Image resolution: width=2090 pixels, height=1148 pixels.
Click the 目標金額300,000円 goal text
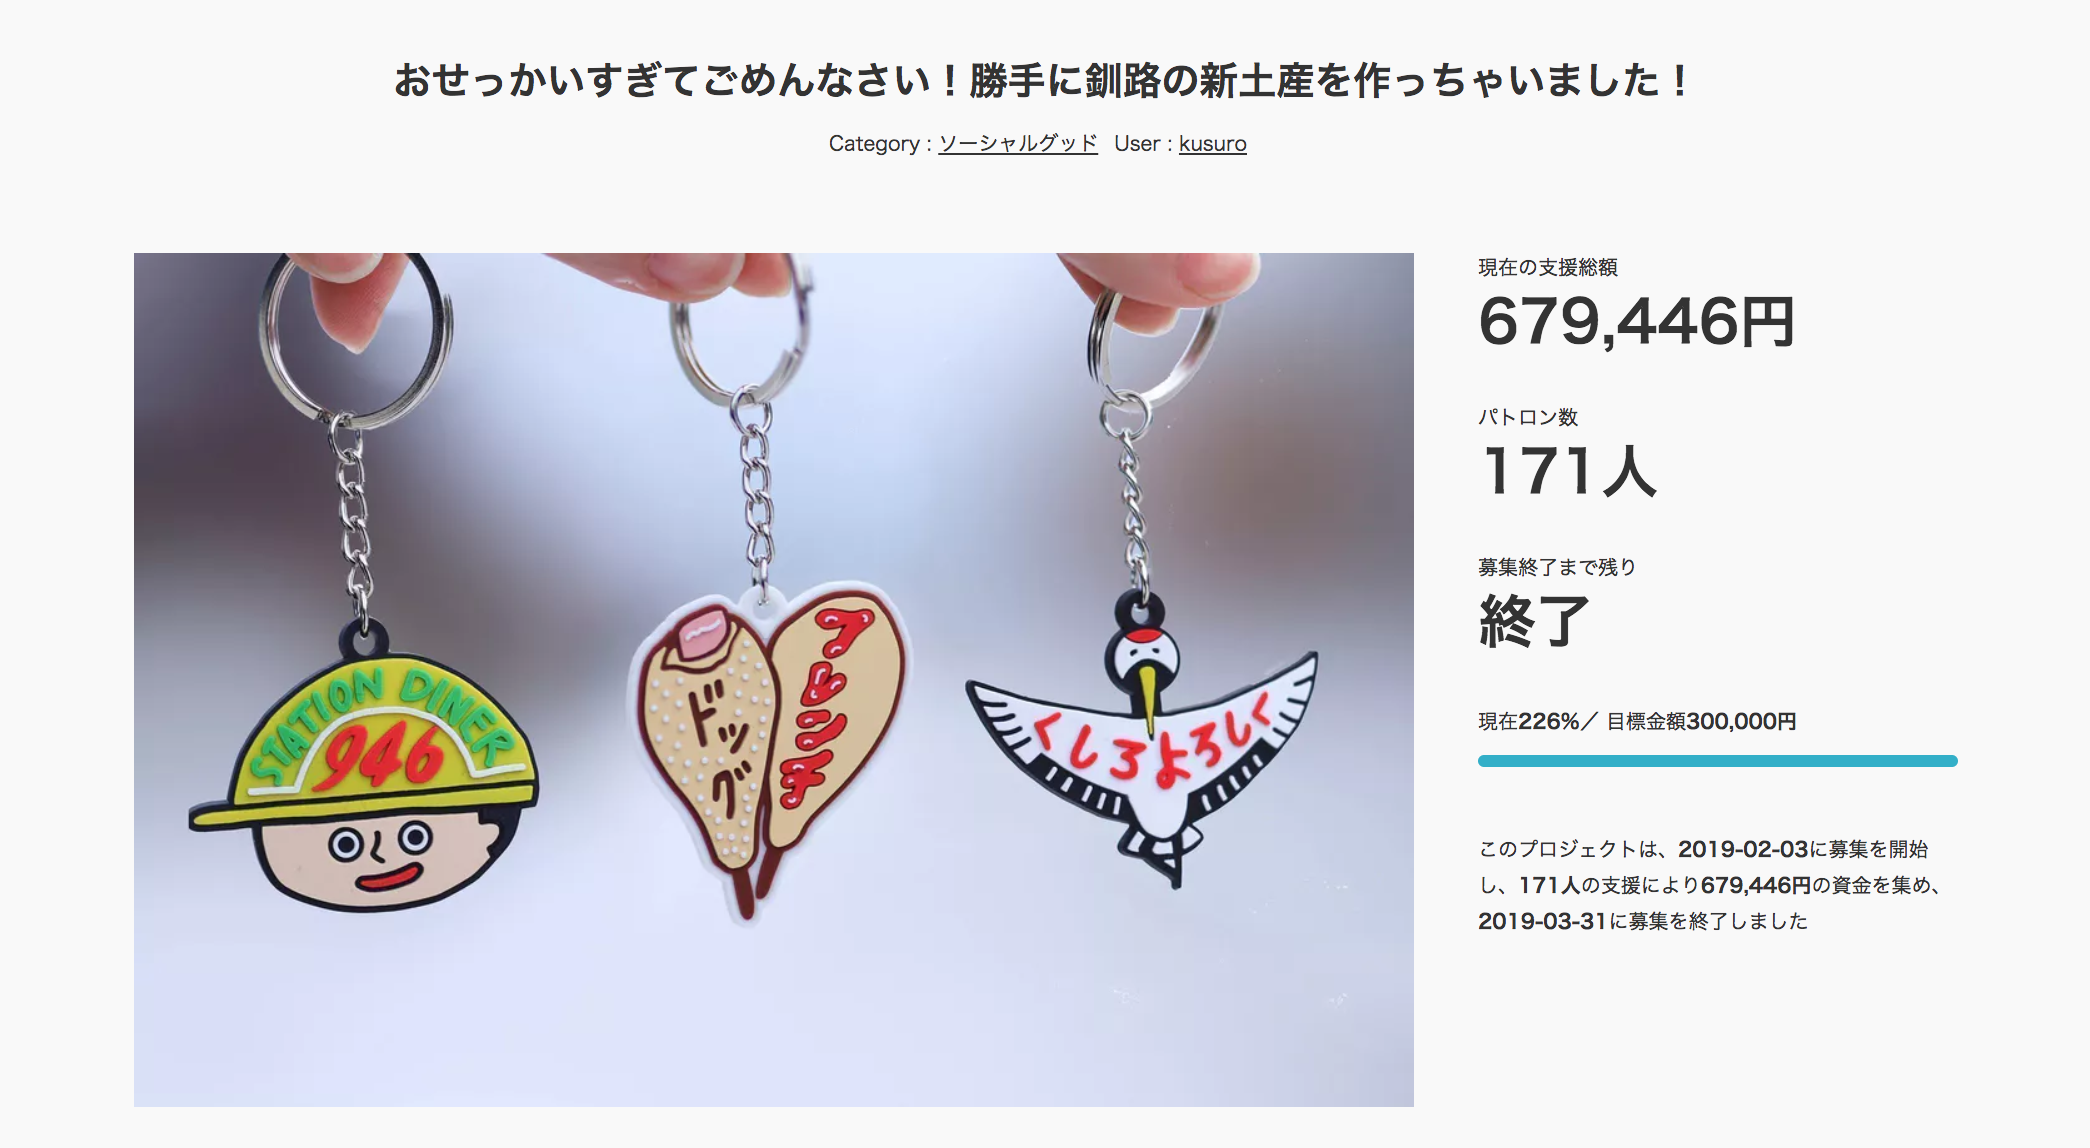(x=1701, y=721)
